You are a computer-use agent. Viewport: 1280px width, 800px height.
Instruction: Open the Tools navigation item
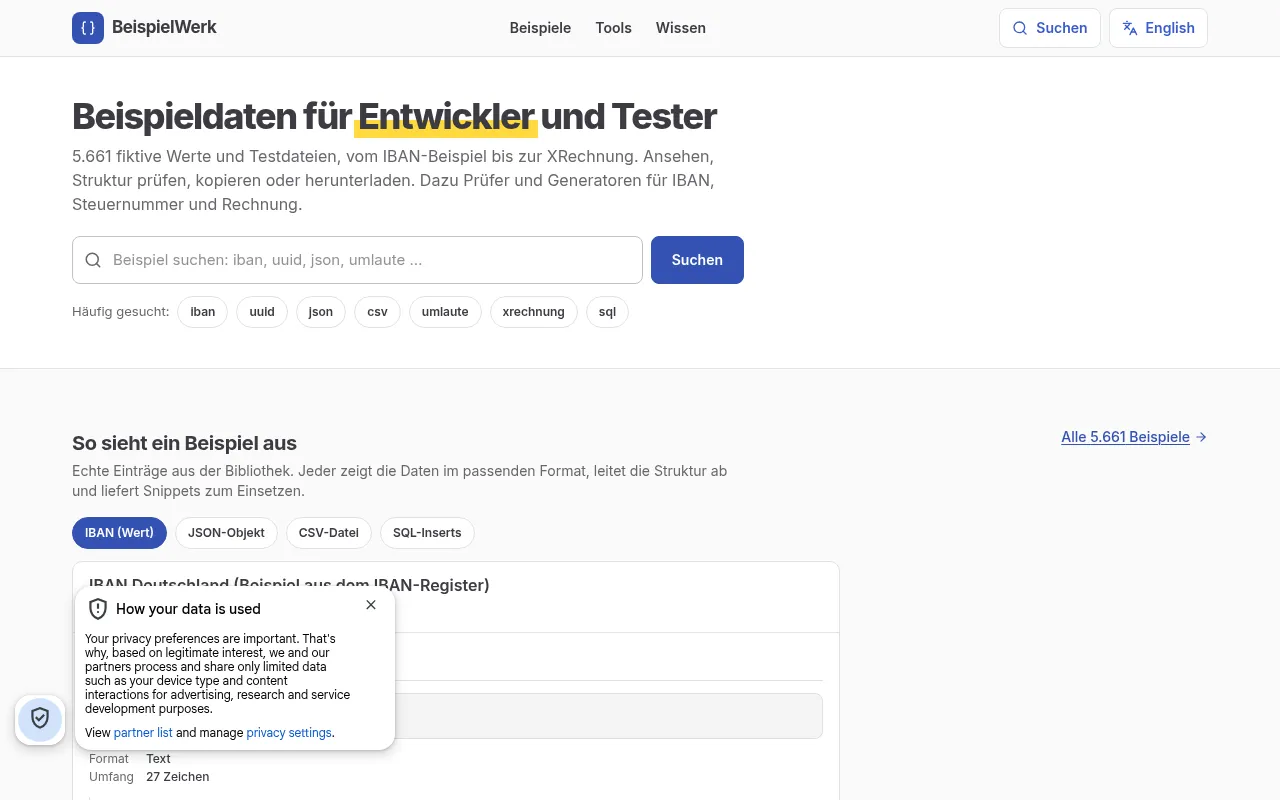[x=613, y=28]
